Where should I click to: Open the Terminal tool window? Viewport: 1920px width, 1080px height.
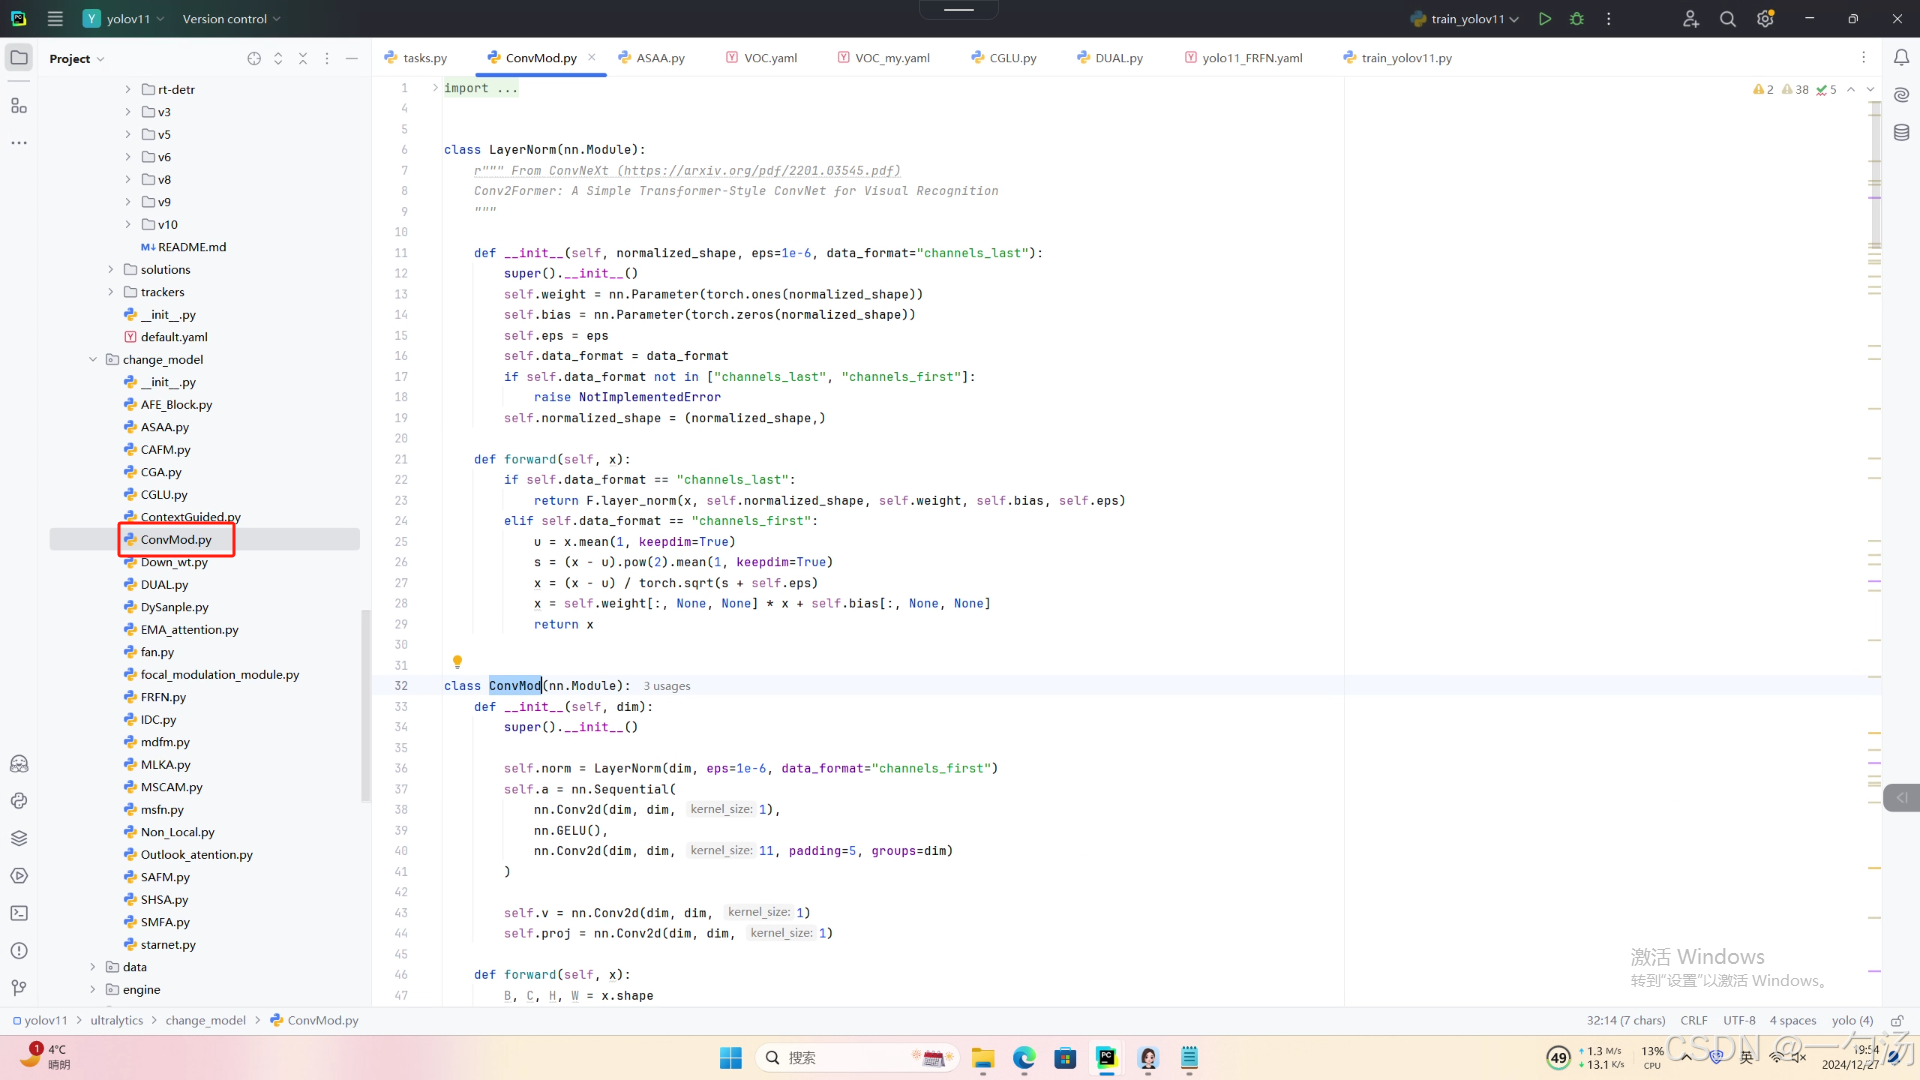(19, 913)
